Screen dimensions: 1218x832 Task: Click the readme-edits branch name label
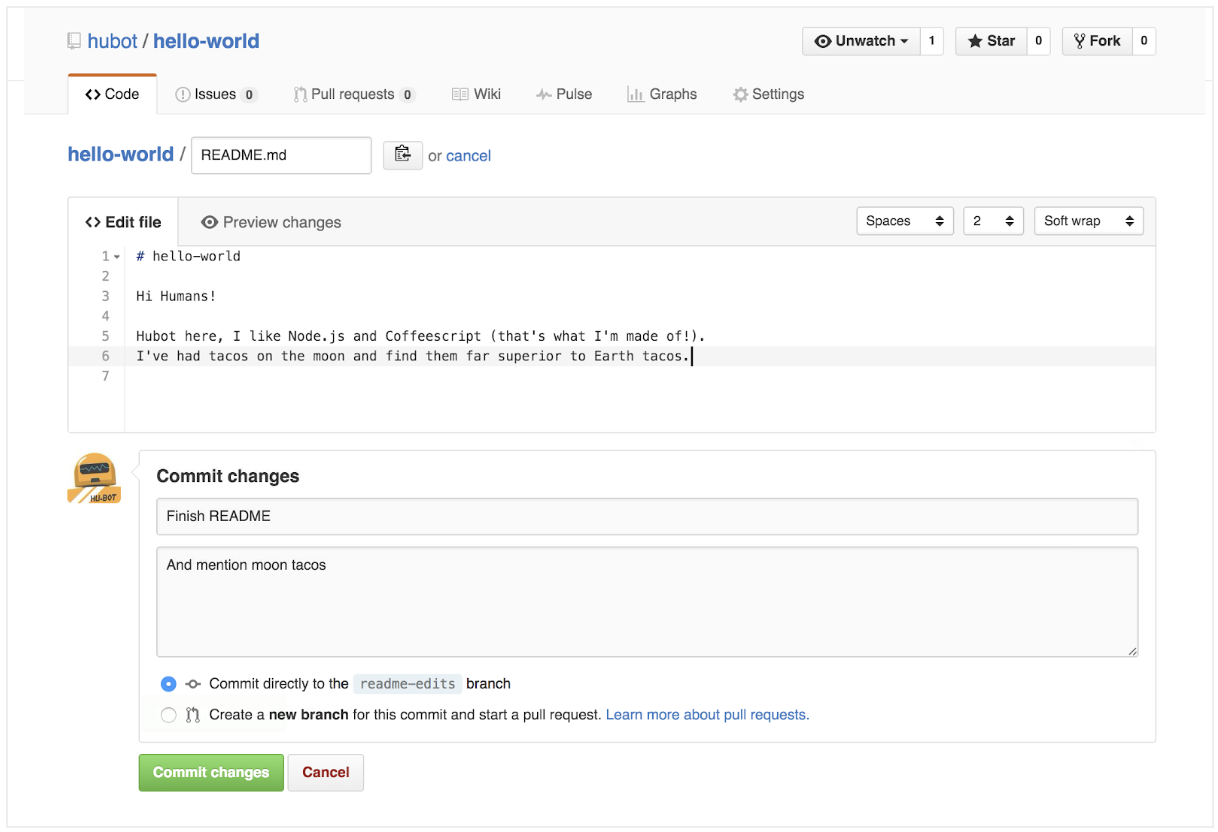coord(408,684)
